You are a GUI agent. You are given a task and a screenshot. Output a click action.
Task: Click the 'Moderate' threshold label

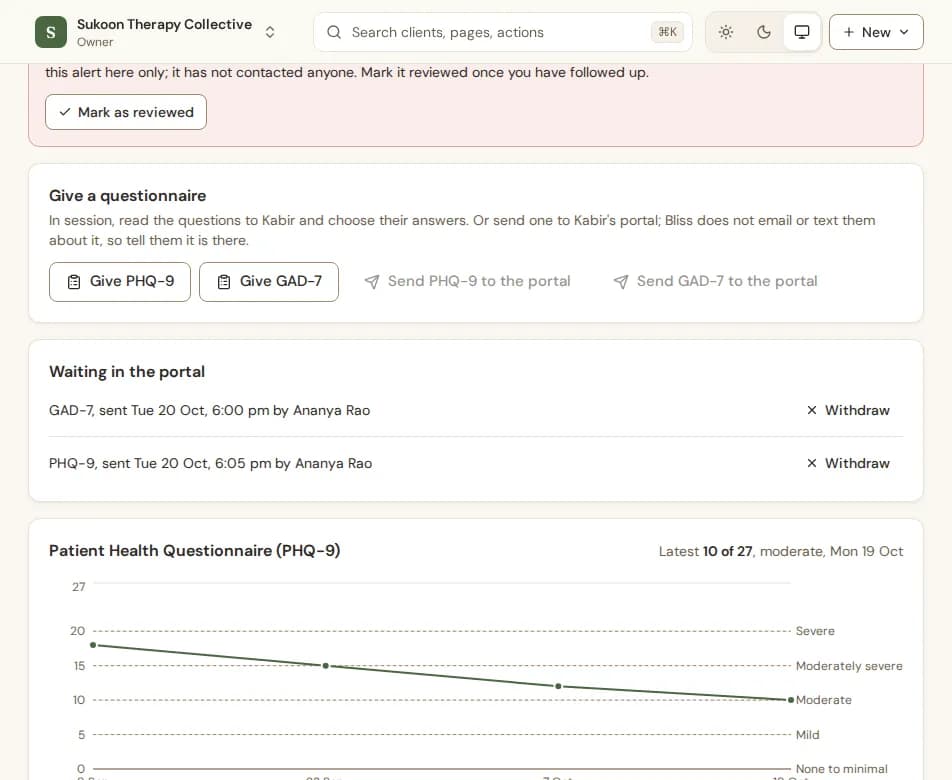click(x=823, y=700)
